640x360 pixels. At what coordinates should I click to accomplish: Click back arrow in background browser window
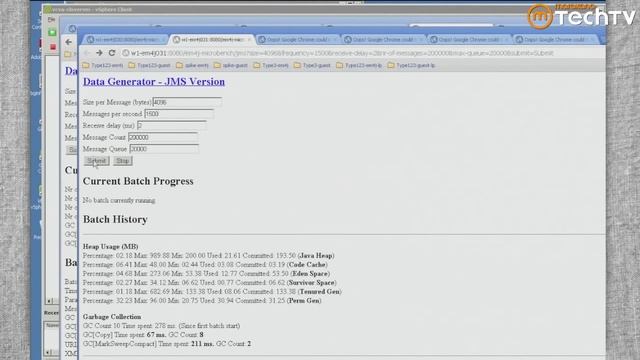pyautogui.click(x=68, y=42)
